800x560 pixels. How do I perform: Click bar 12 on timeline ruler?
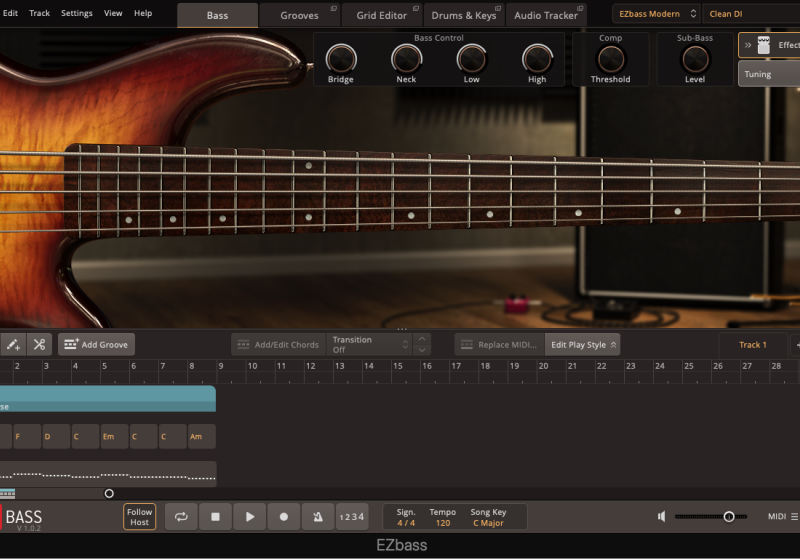coord(310,366)
